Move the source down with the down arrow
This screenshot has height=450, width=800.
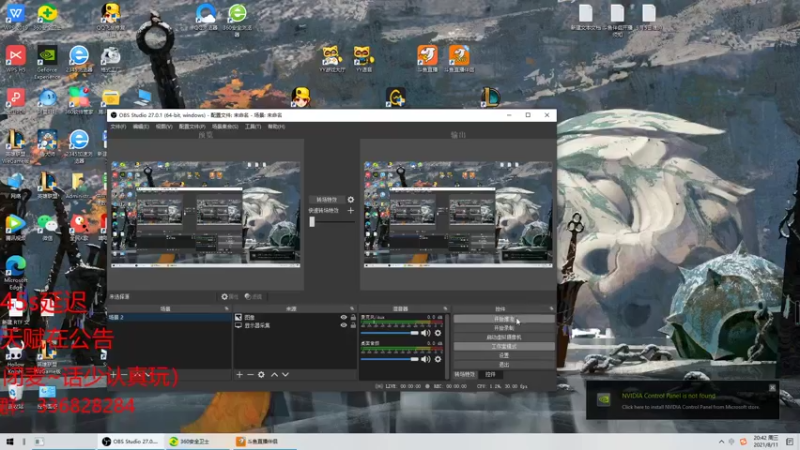click(x=285, y=374)
